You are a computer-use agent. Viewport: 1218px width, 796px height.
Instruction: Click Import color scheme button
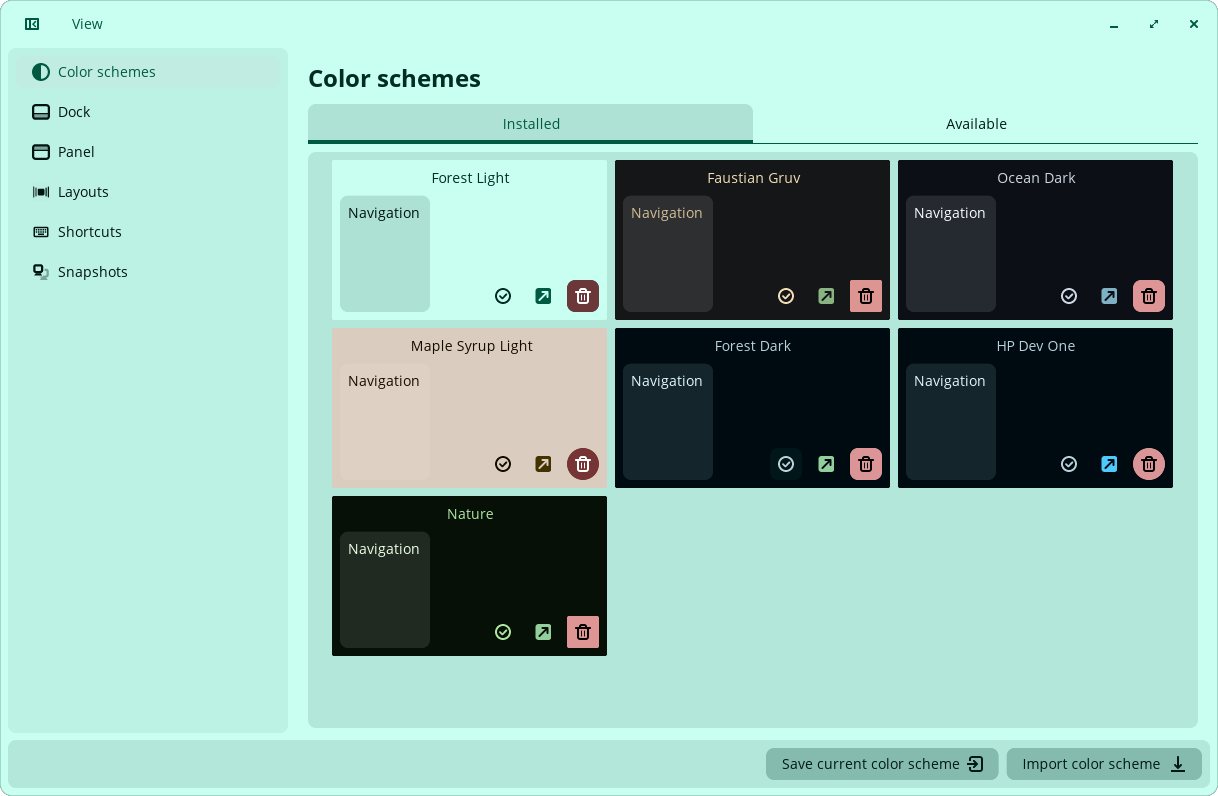click(x=1104, y=764)
